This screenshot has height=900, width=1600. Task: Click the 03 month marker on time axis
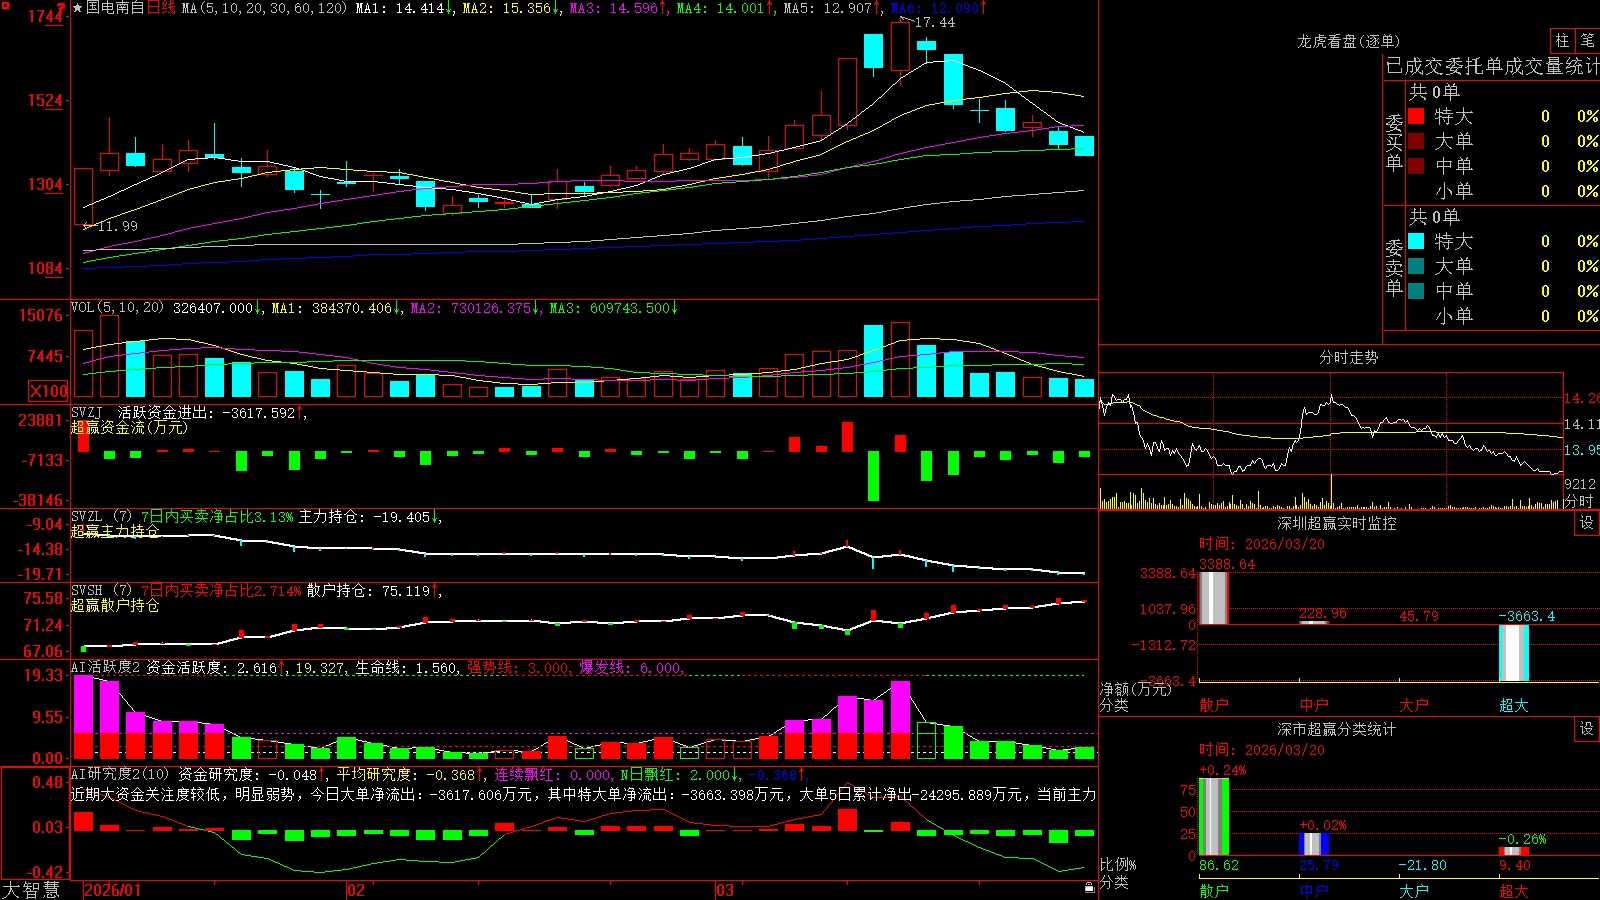pos(725,890)
